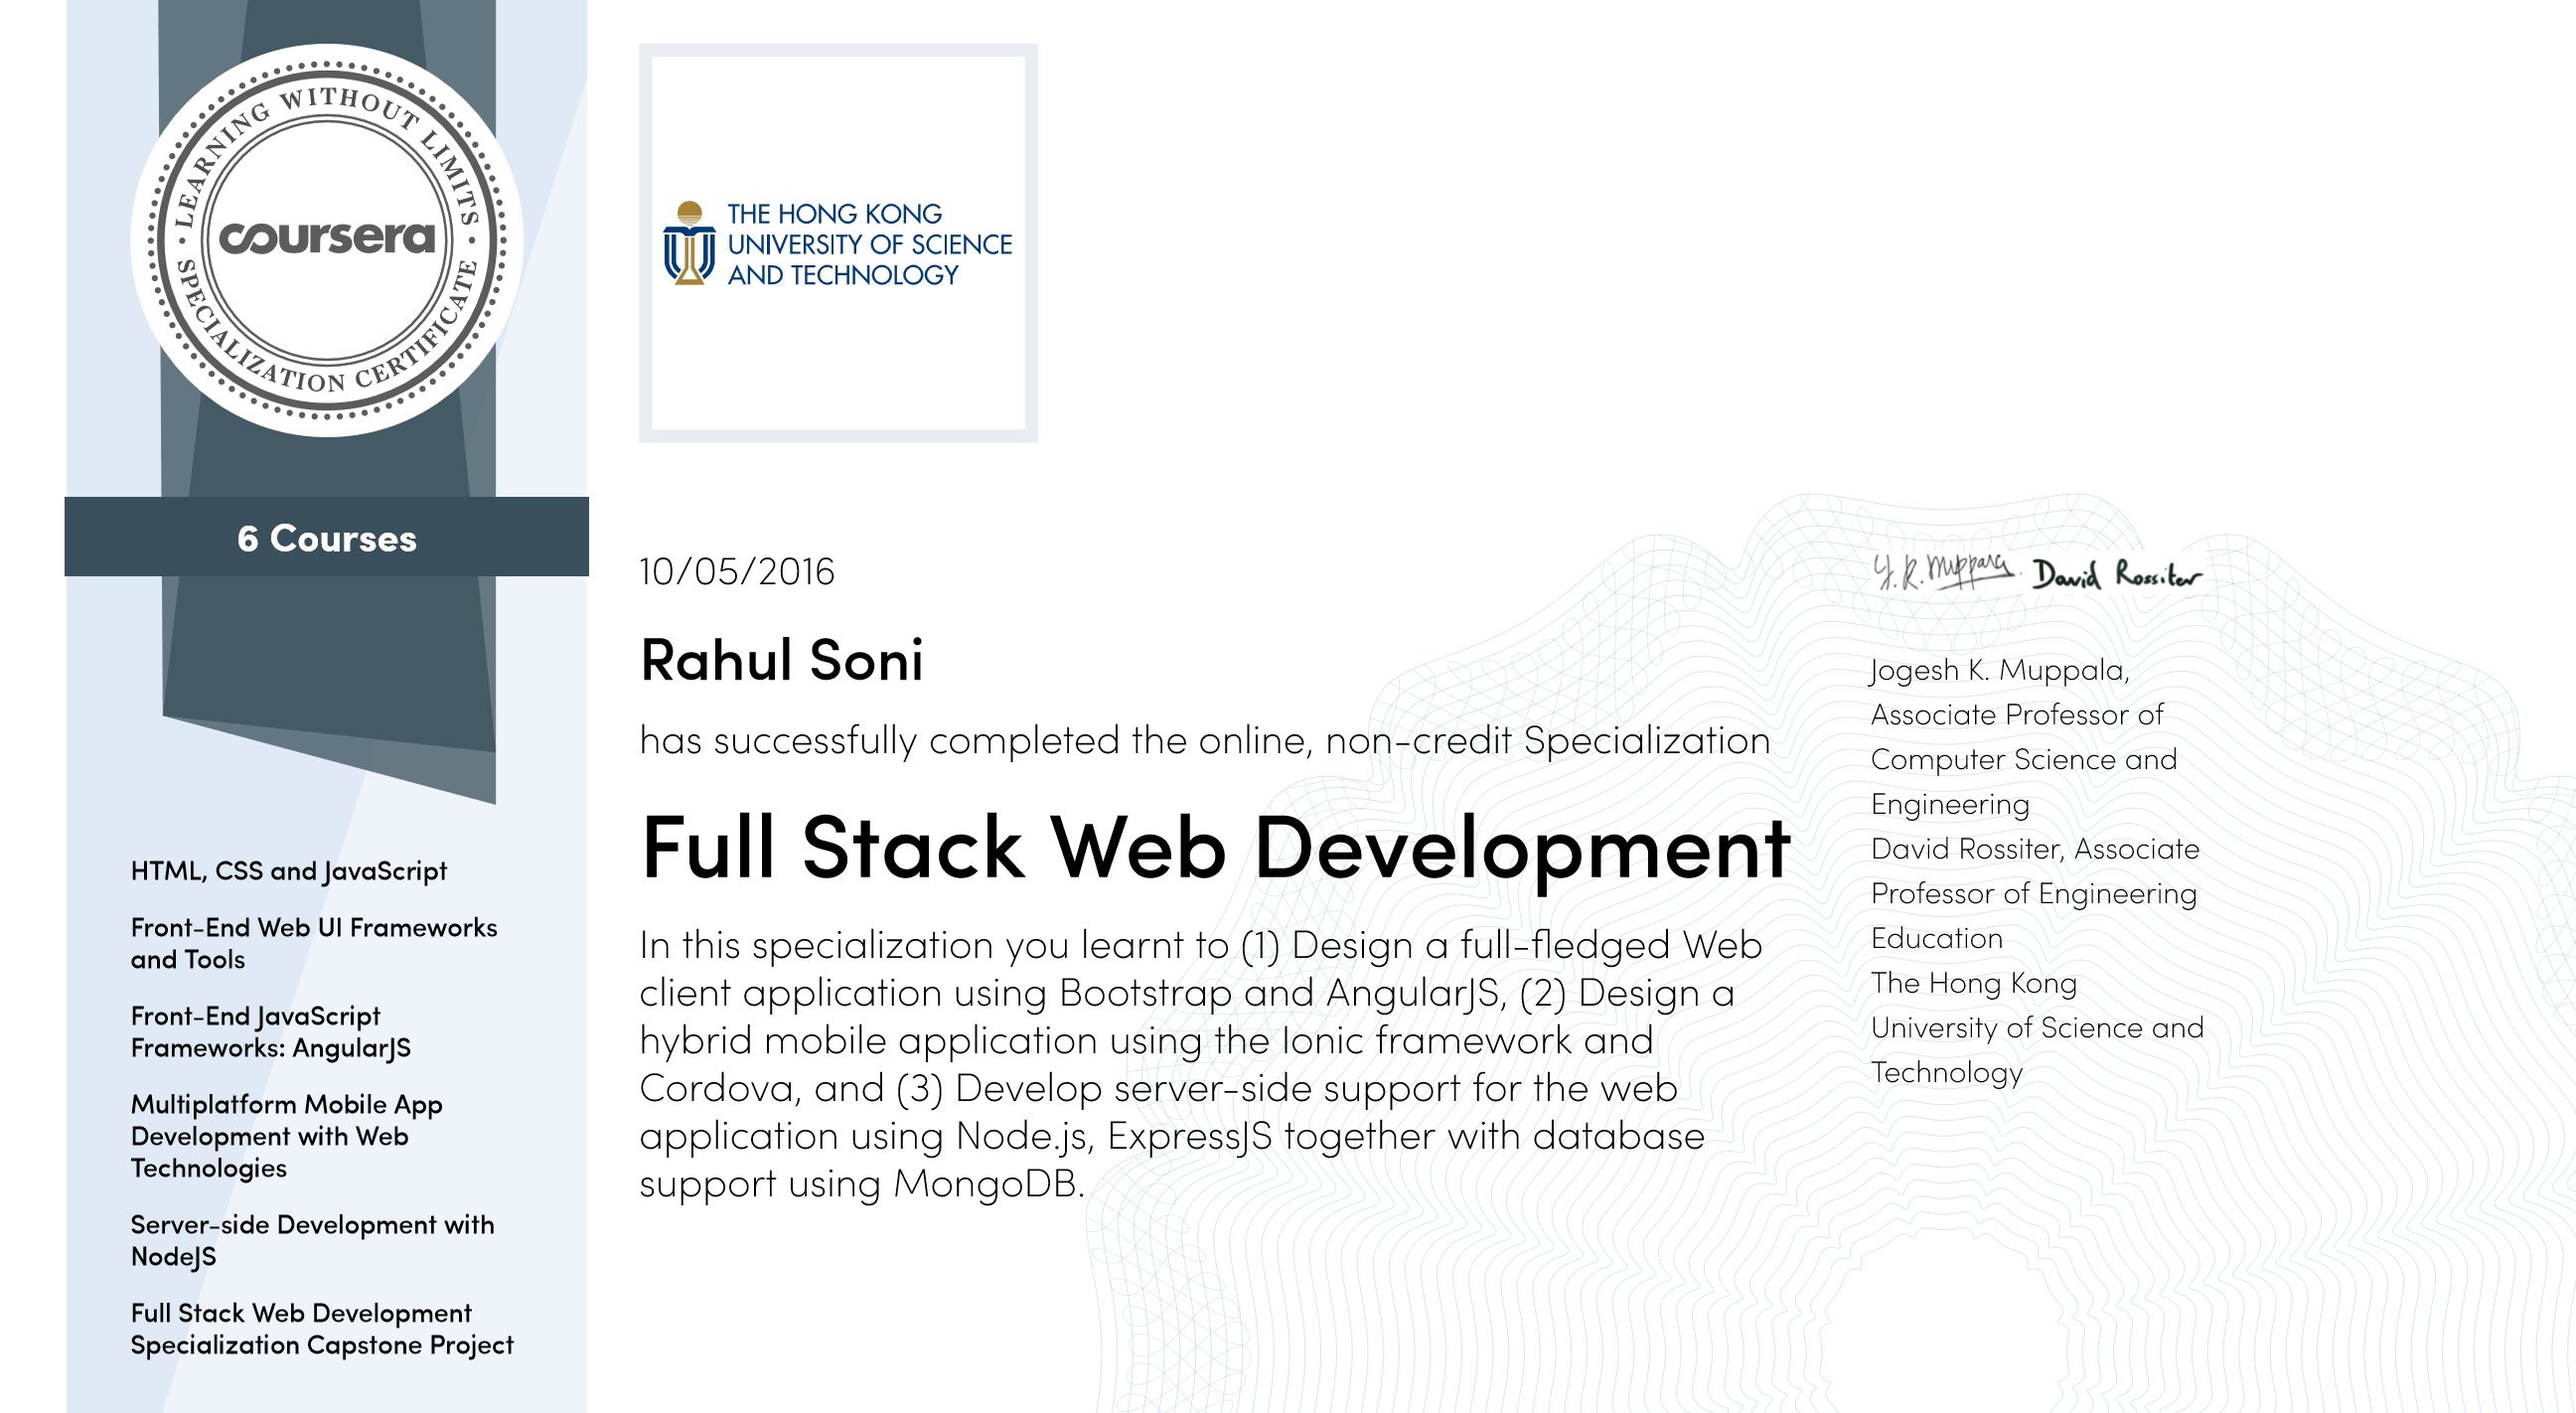Click Jogesh Muppala's handwritten signature
Screen dimensions: 2576x1413
pos(1941,571)
